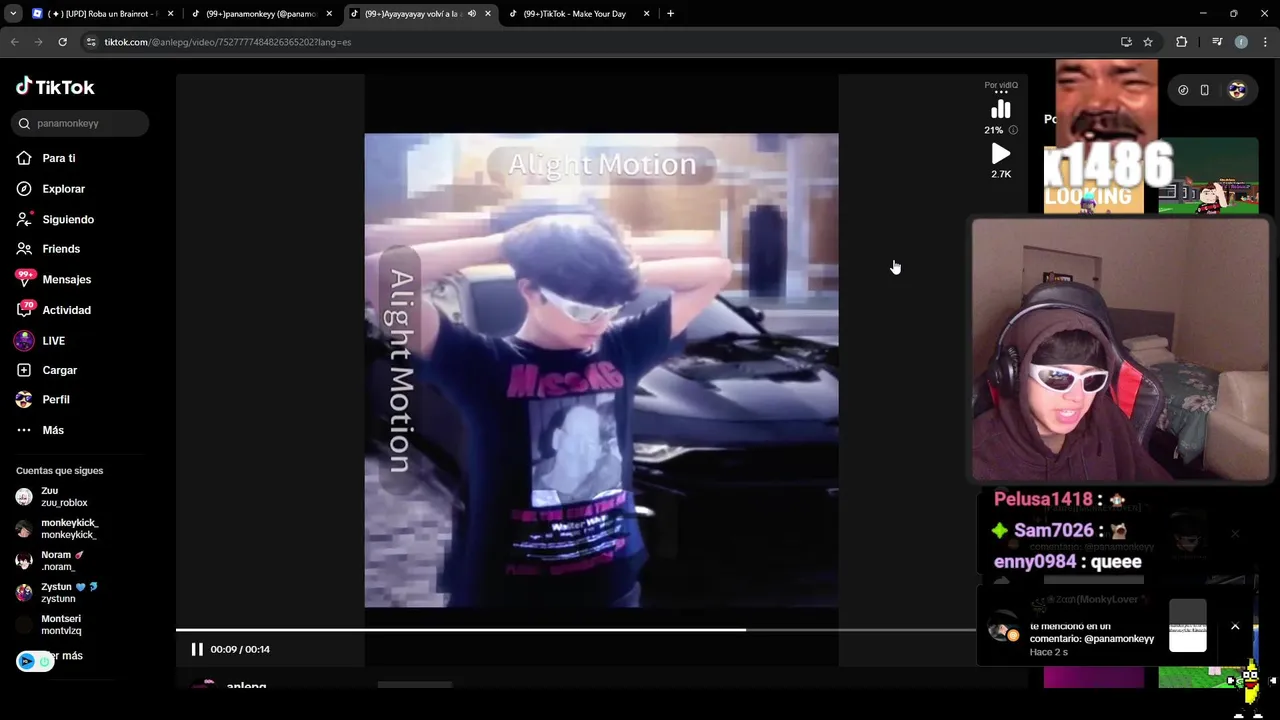Switch to TikTok Make Your Day tab
The width and height of the screenshot is (1280, 720).
coord(578,14)
